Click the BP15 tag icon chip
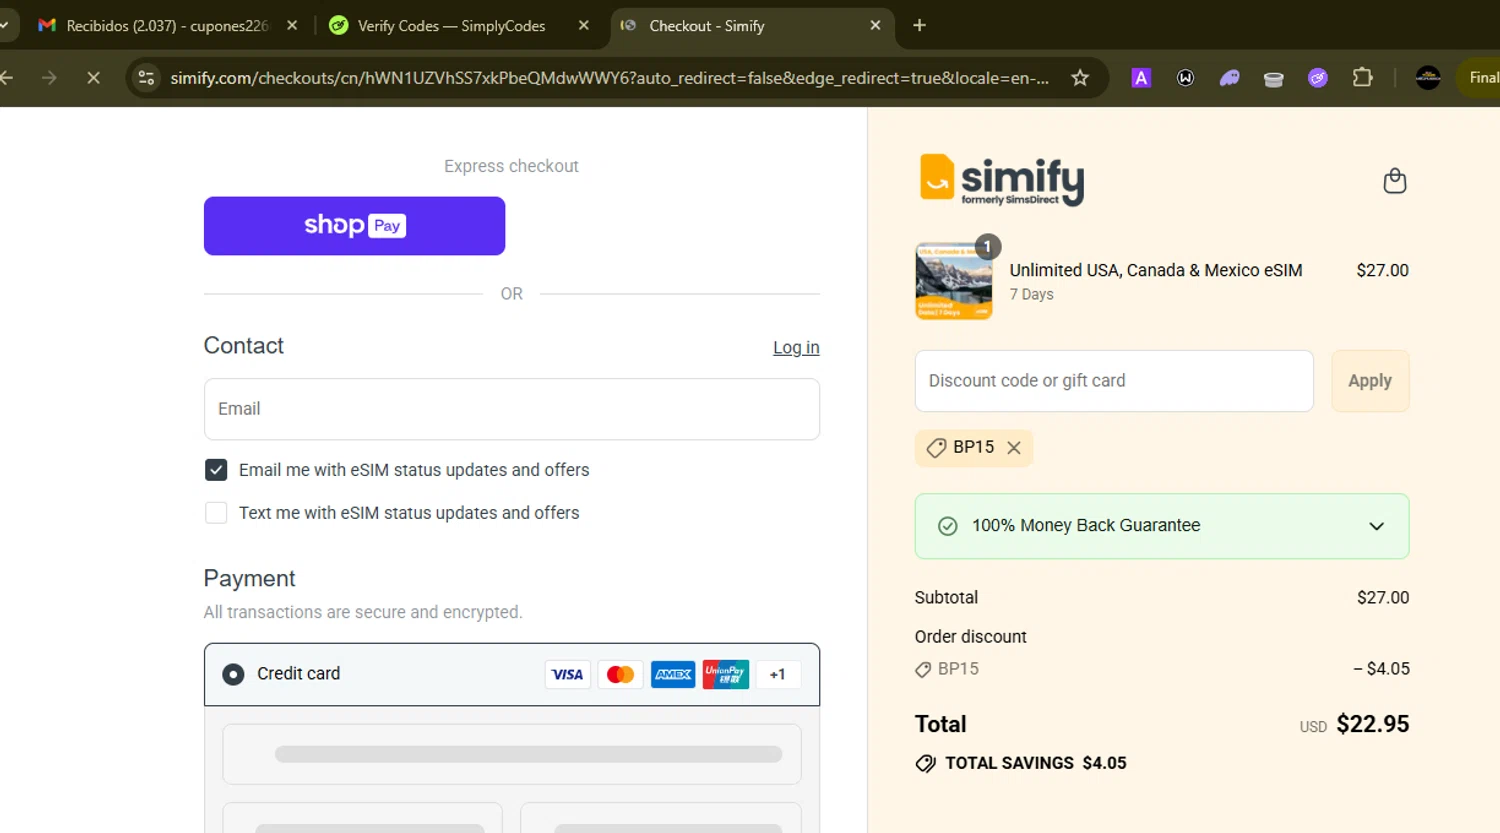This screenshot has width=1500, height=833. click(937, 448)
